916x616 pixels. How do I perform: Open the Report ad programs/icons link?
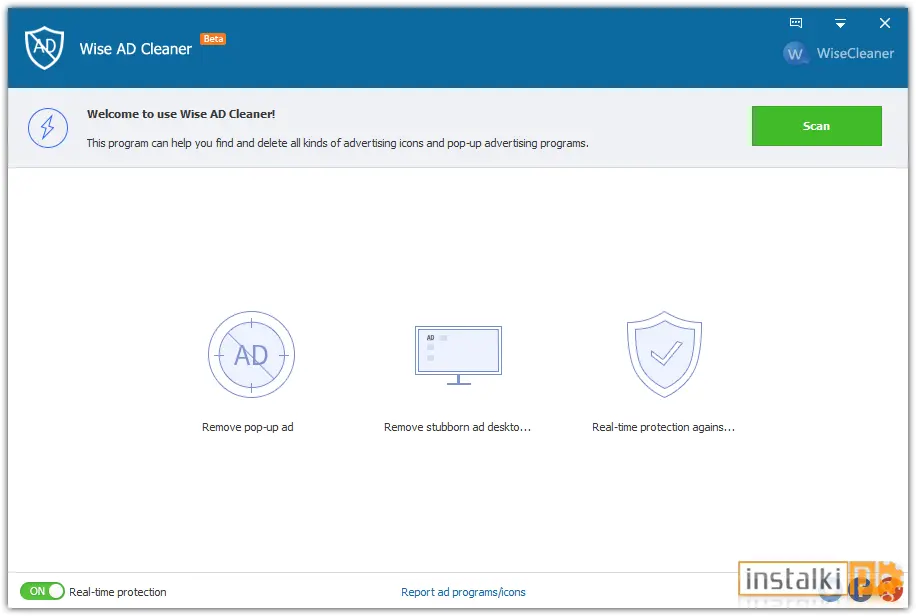click(x=463, y=592)
